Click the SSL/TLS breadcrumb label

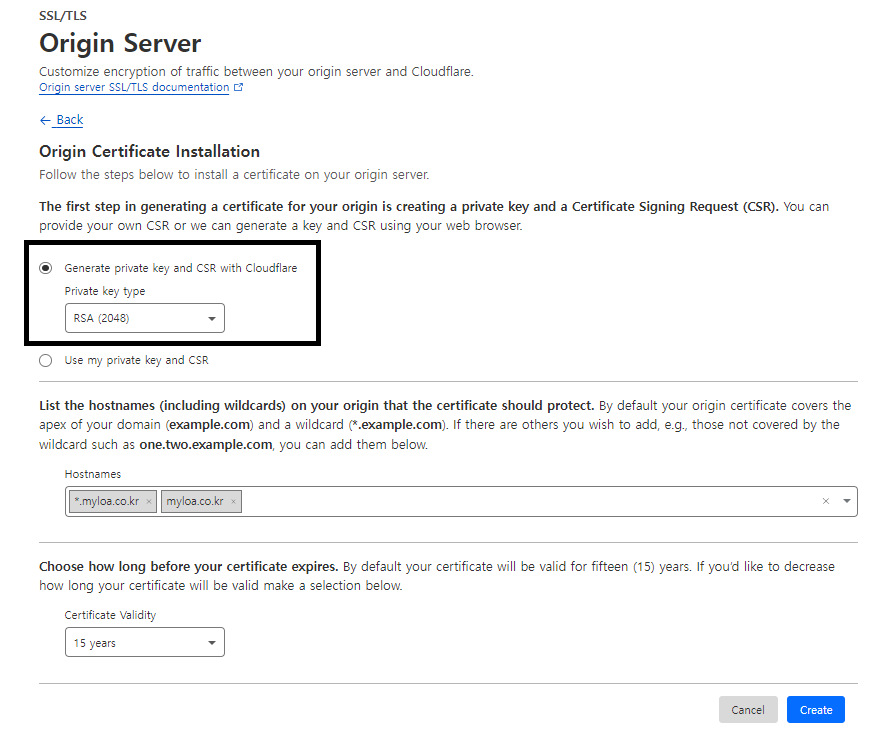pos(62,15)
